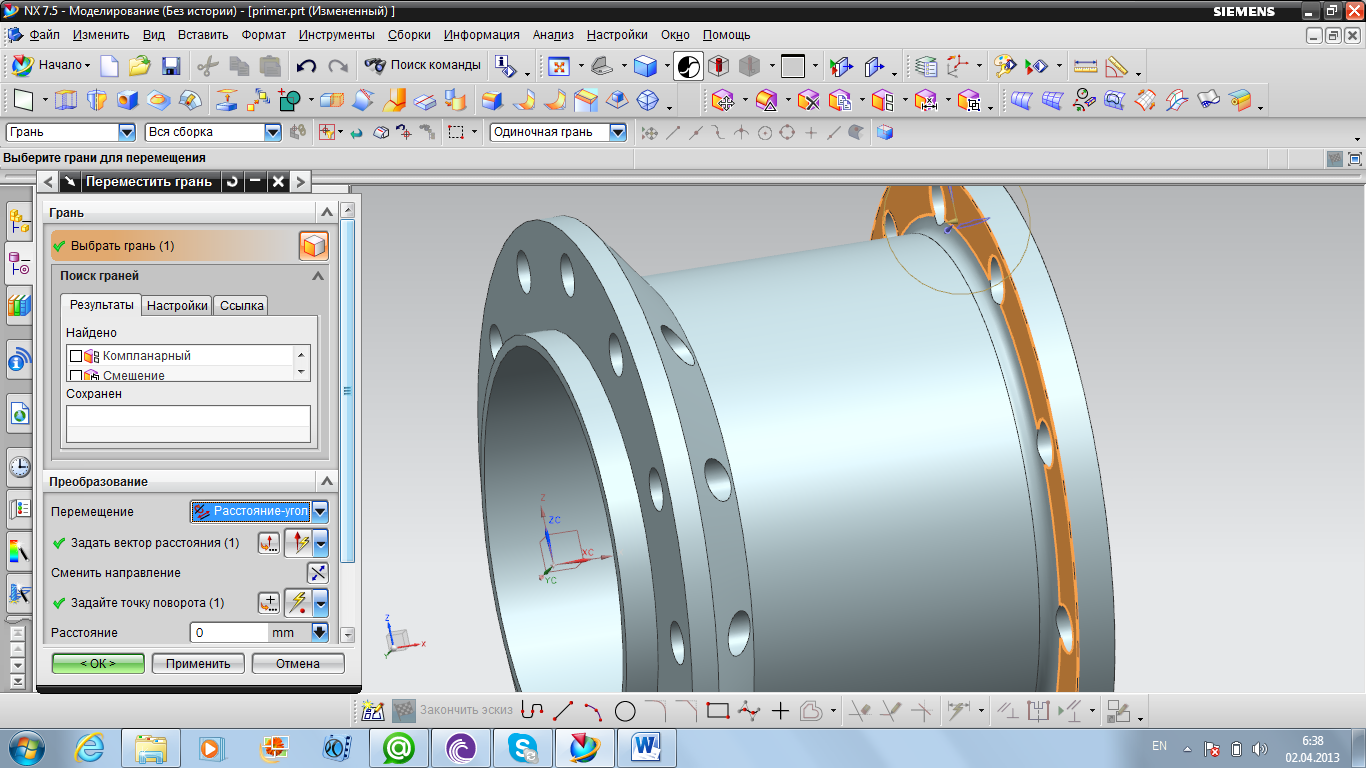This screenshot has height=768, width=1366.
Task: Switch to the 'Ссылка' tab
Action: [241, 306]
